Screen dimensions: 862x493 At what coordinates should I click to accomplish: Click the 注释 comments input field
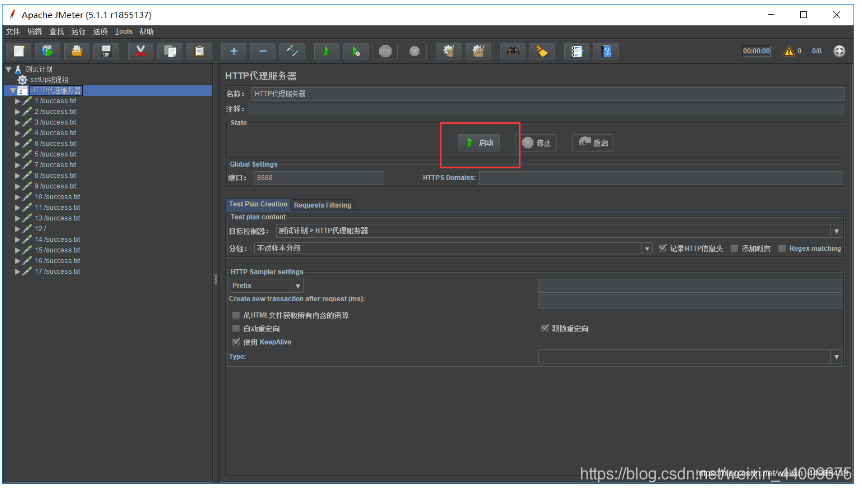pyautogui.click(x=546, y=109)
